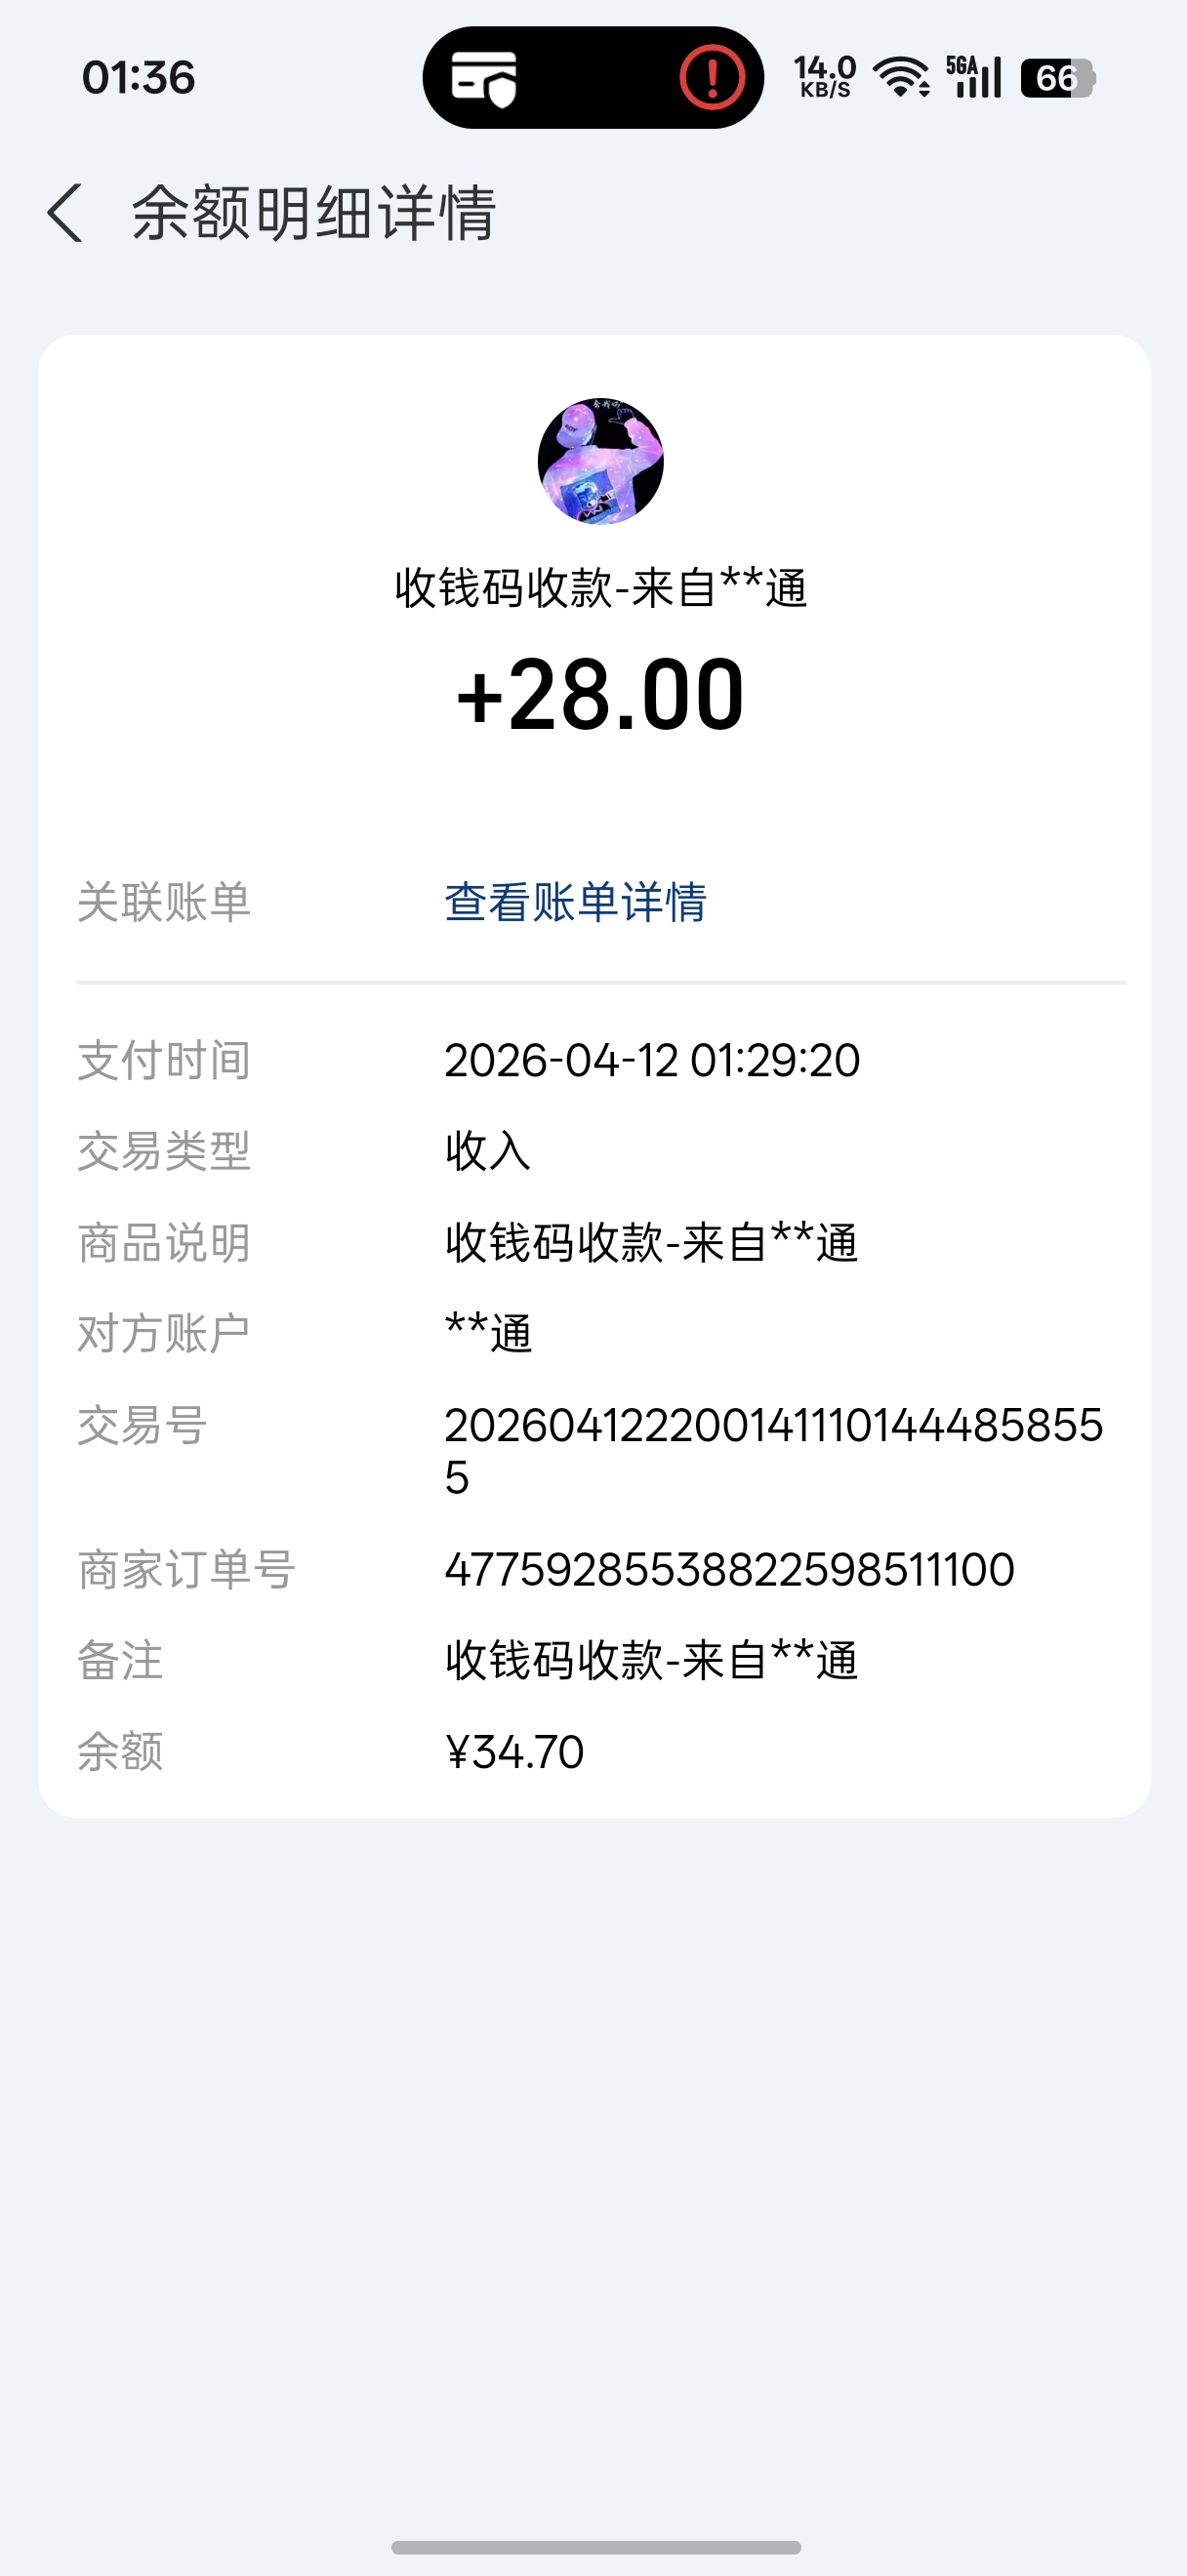
Task: Tap the 对方账户 value **通
Action: [489, 1334]
